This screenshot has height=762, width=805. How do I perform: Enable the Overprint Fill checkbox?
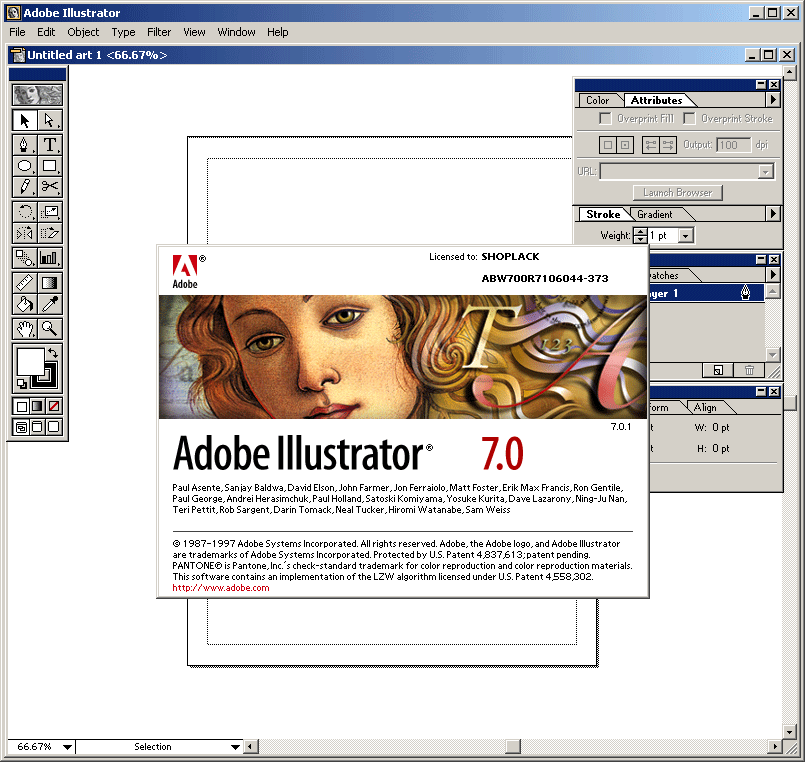click(605, 119)
